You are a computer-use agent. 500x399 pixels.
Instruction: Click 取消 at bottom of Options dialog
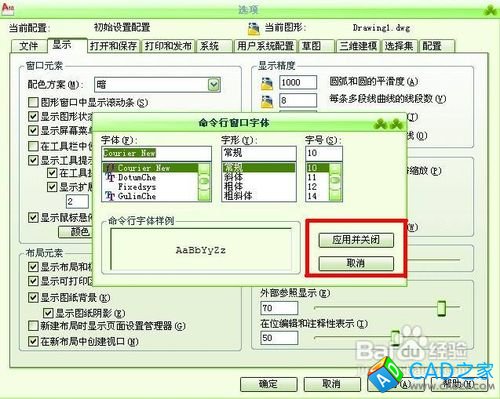click(x=332, y=384)
